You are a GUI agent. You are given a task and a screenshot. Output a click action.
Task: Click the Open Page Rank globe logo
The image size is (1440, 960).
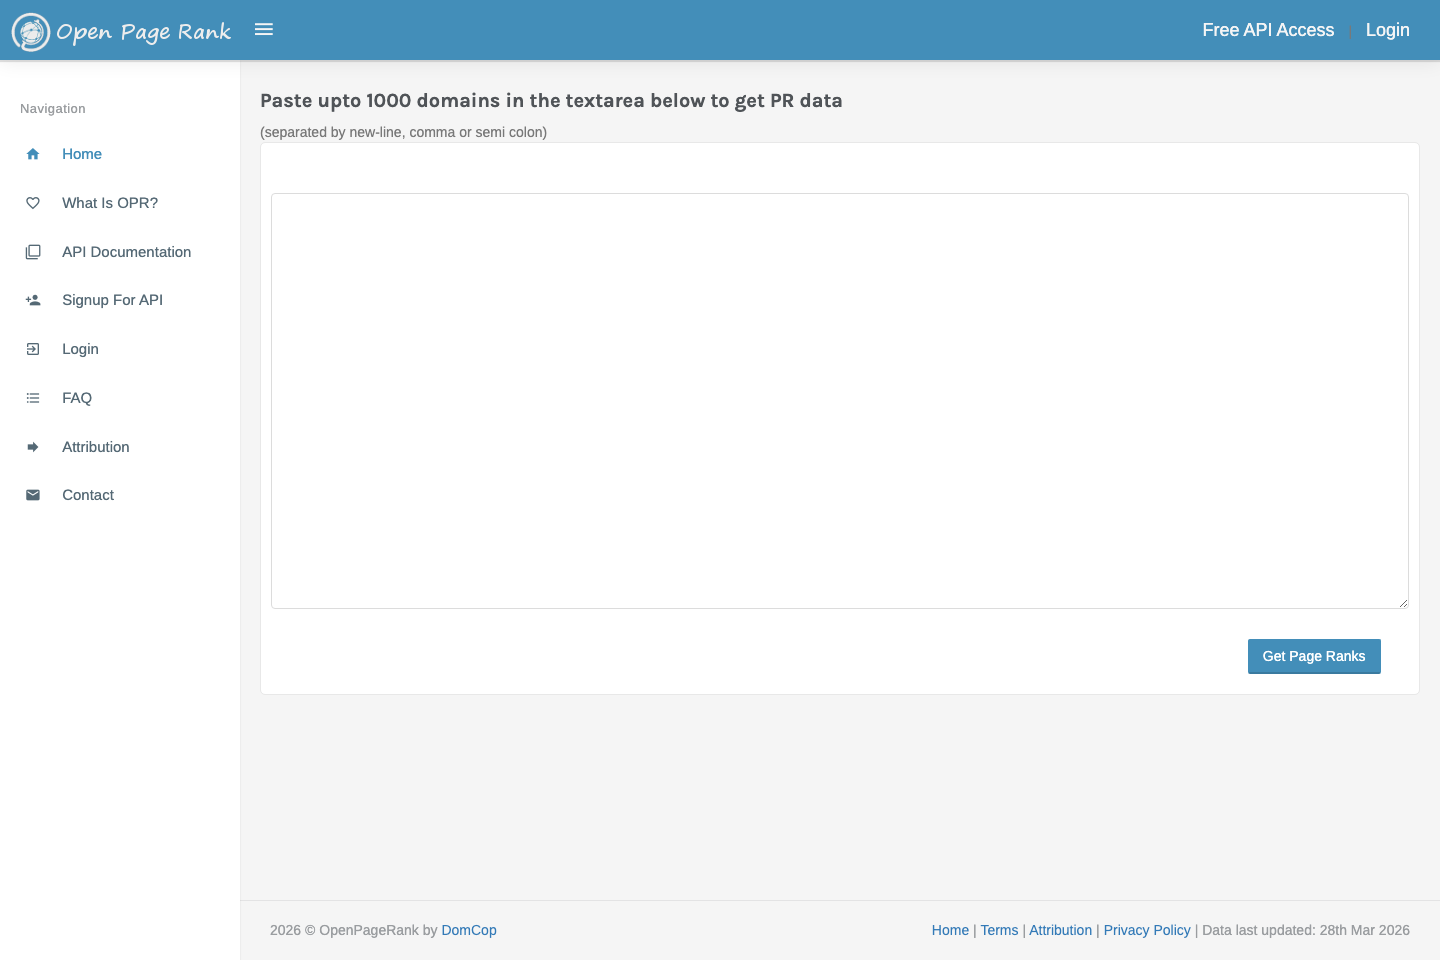click(31, 31)
